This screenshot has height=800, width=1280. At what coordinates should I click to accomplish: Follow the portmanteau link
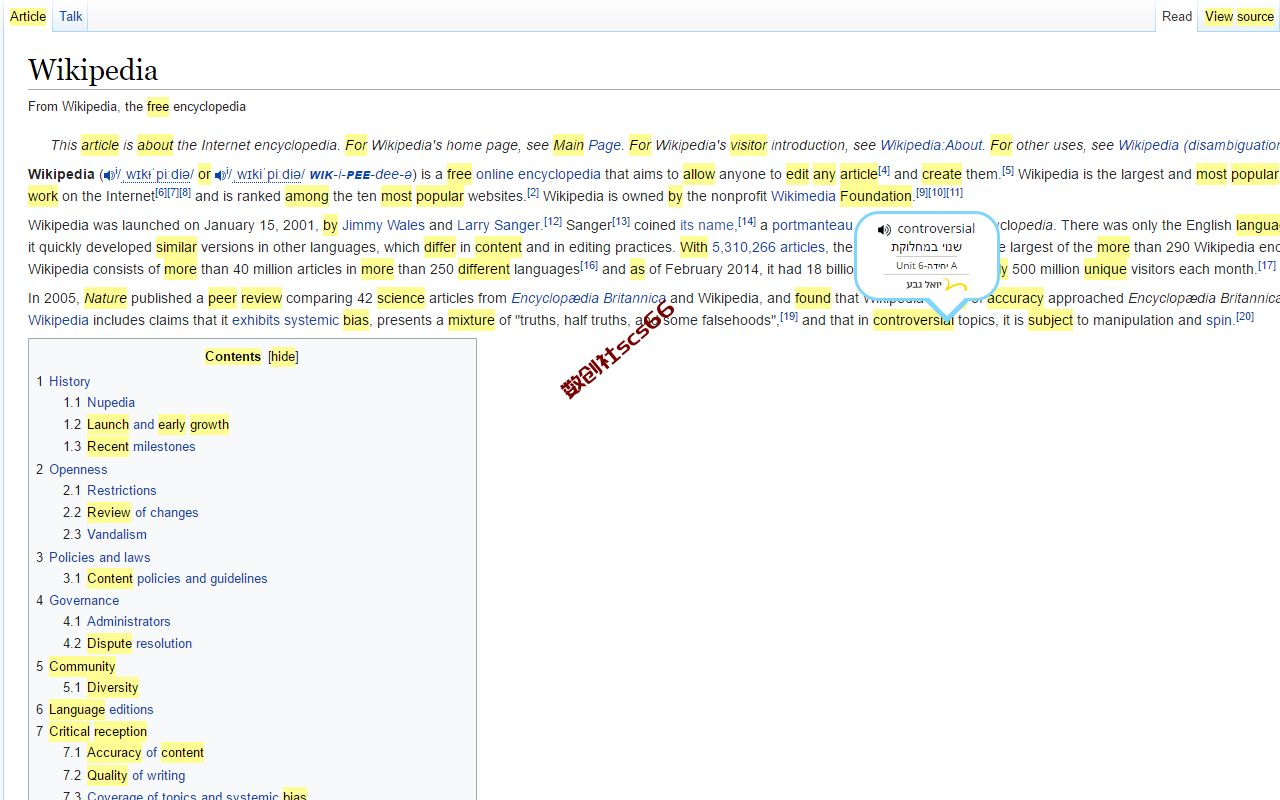tap(812, 225)
